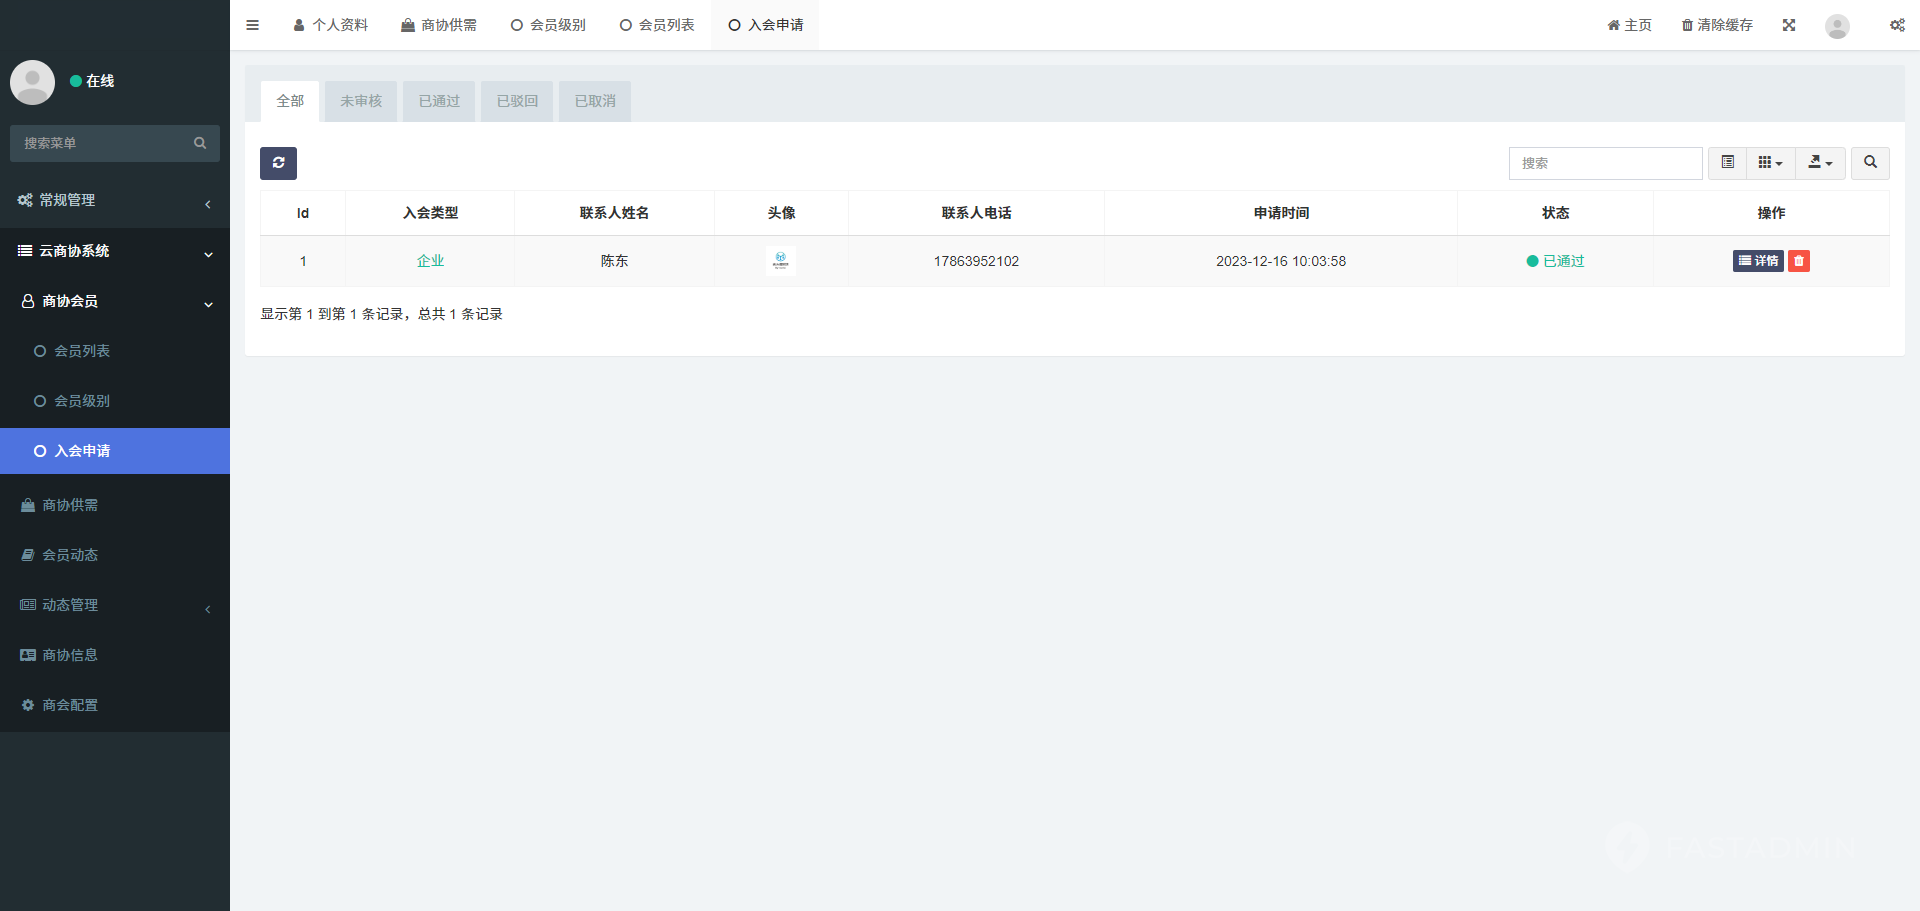The width and height of the screenshot is (1920, 911).
Task: Open 商会配置 in the sidebar
Action: point(115,705)
